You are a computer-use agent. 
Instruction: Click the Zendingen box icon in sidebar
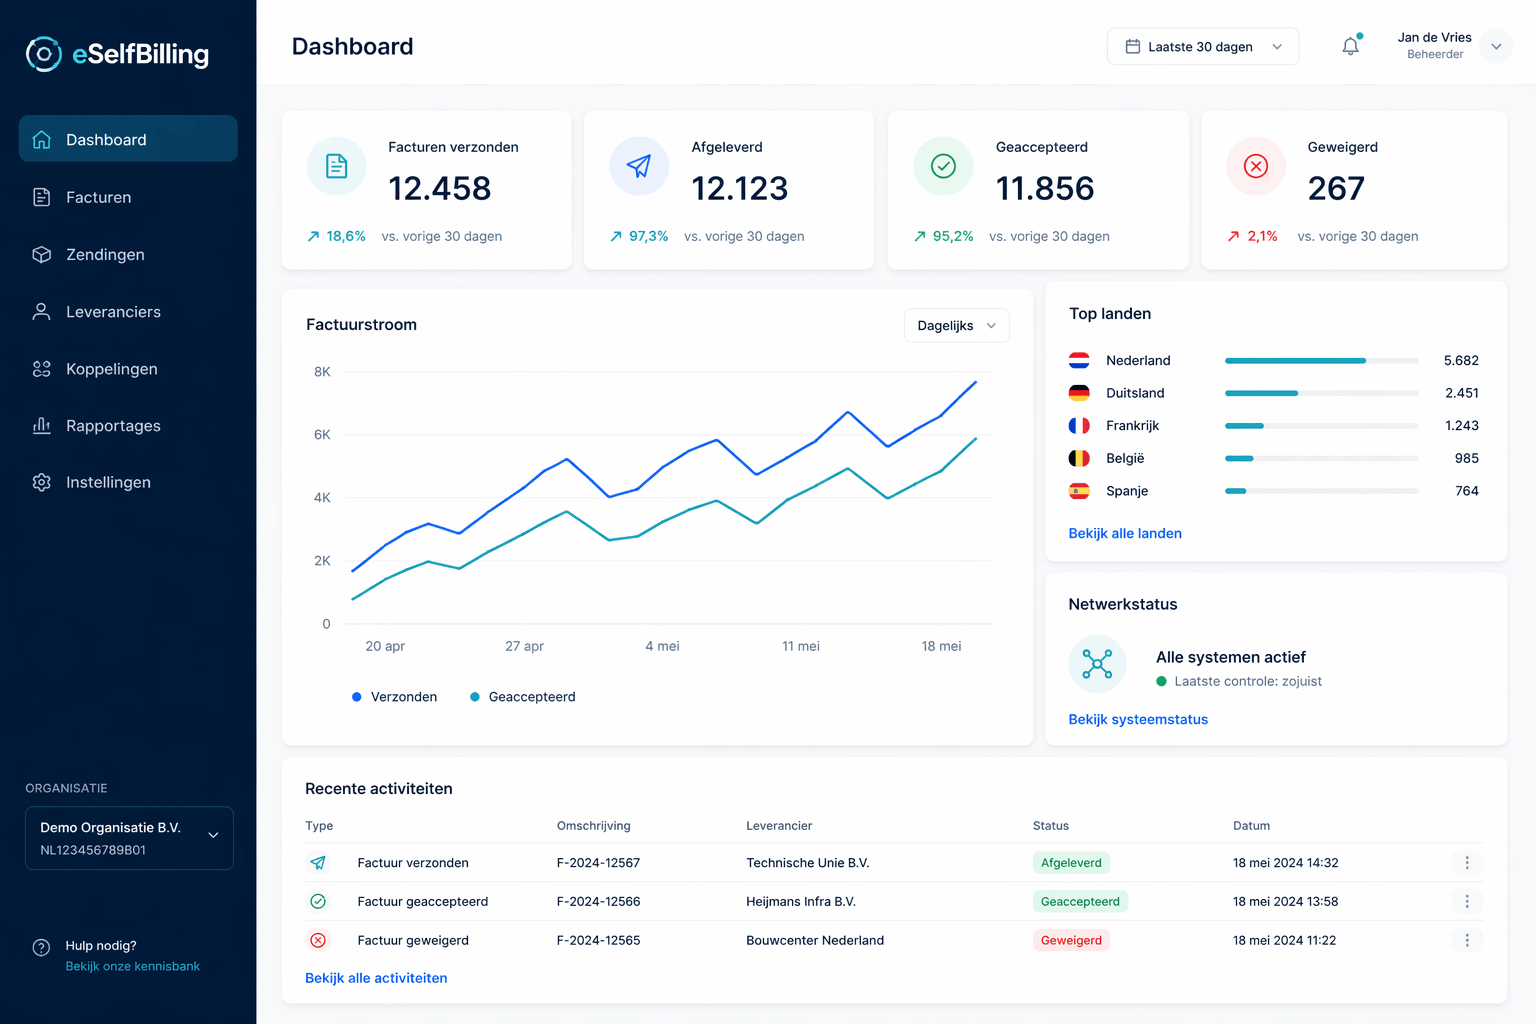(41, 254)
